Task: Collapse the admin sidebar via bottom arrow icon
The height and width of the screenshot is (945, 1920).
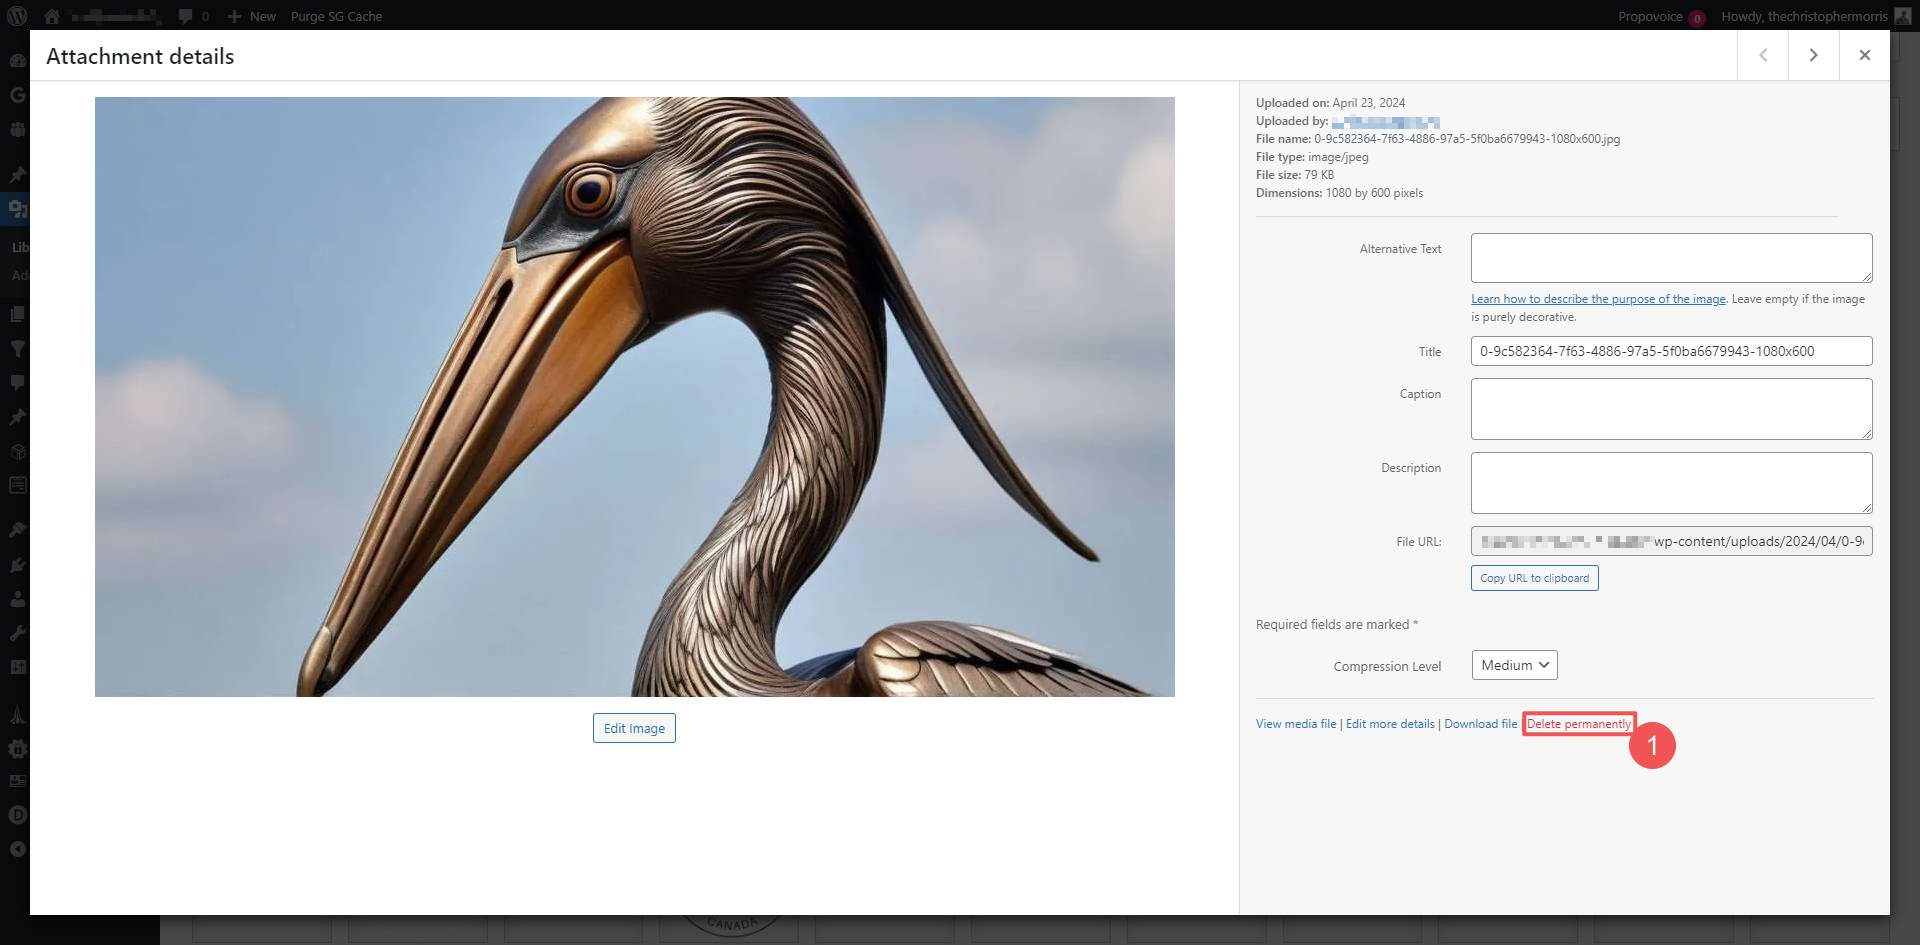Action: (x=17, y=848)
